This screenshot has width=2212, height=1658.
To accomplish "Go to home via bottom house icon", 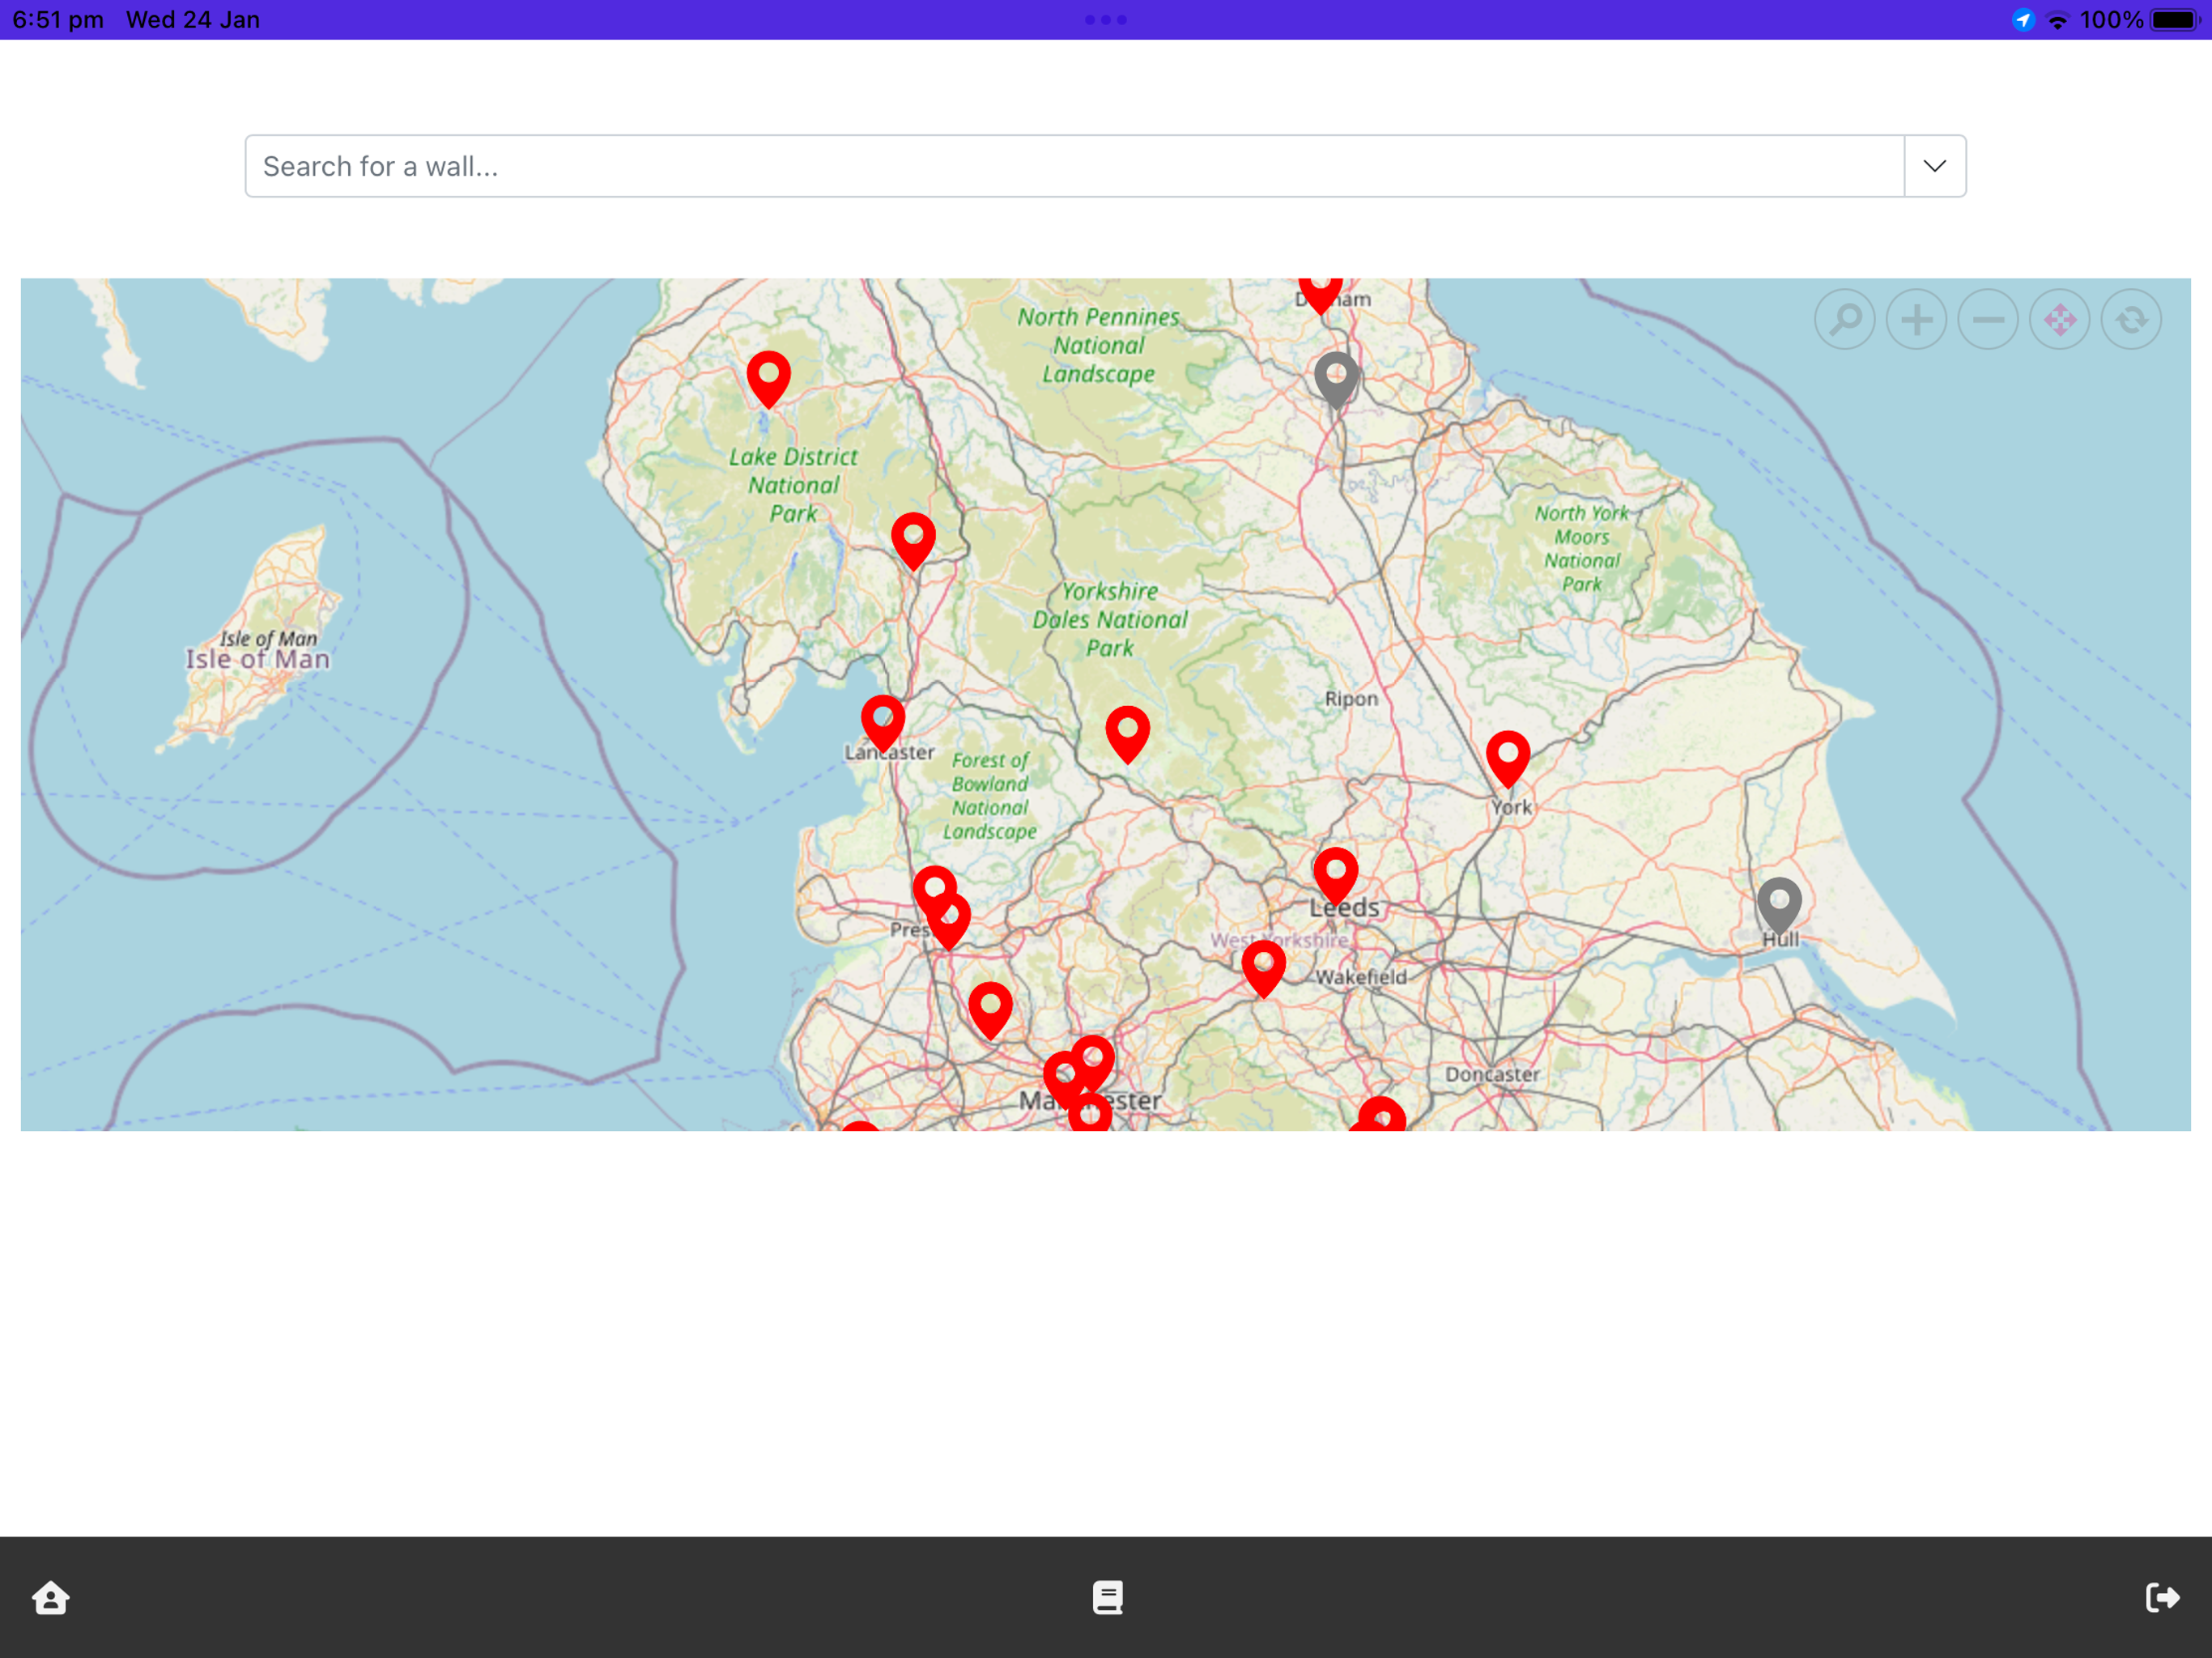I will [50, 1597].
